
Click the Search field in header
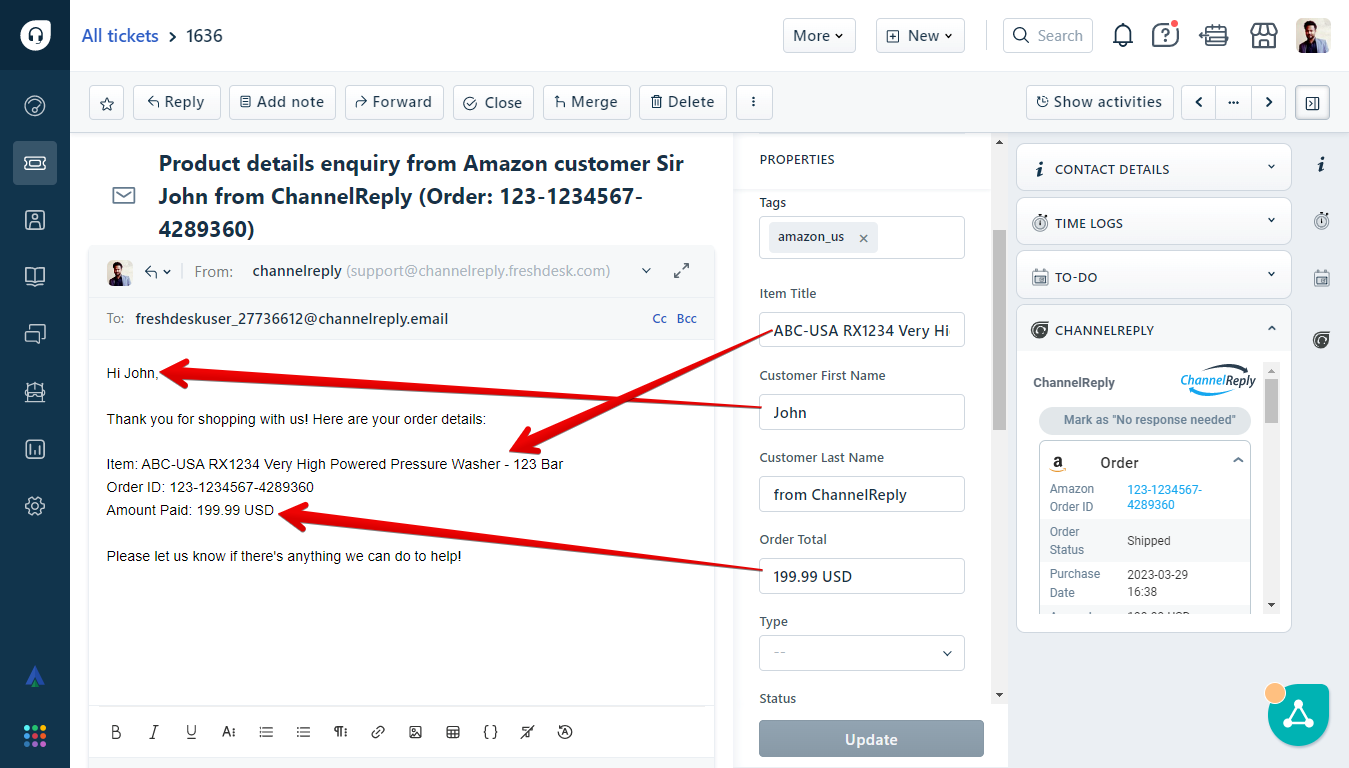point(1048,36)
